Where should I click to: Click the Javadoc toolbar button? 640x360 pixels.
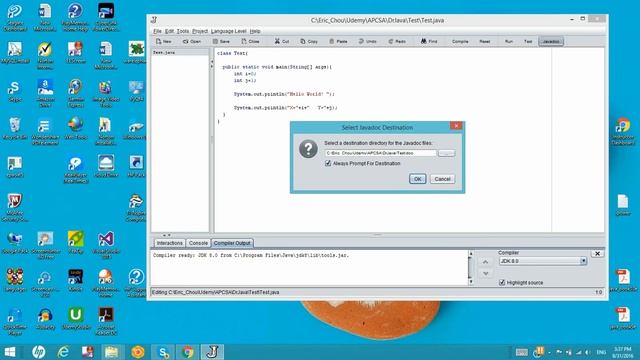tap(551, 41)
